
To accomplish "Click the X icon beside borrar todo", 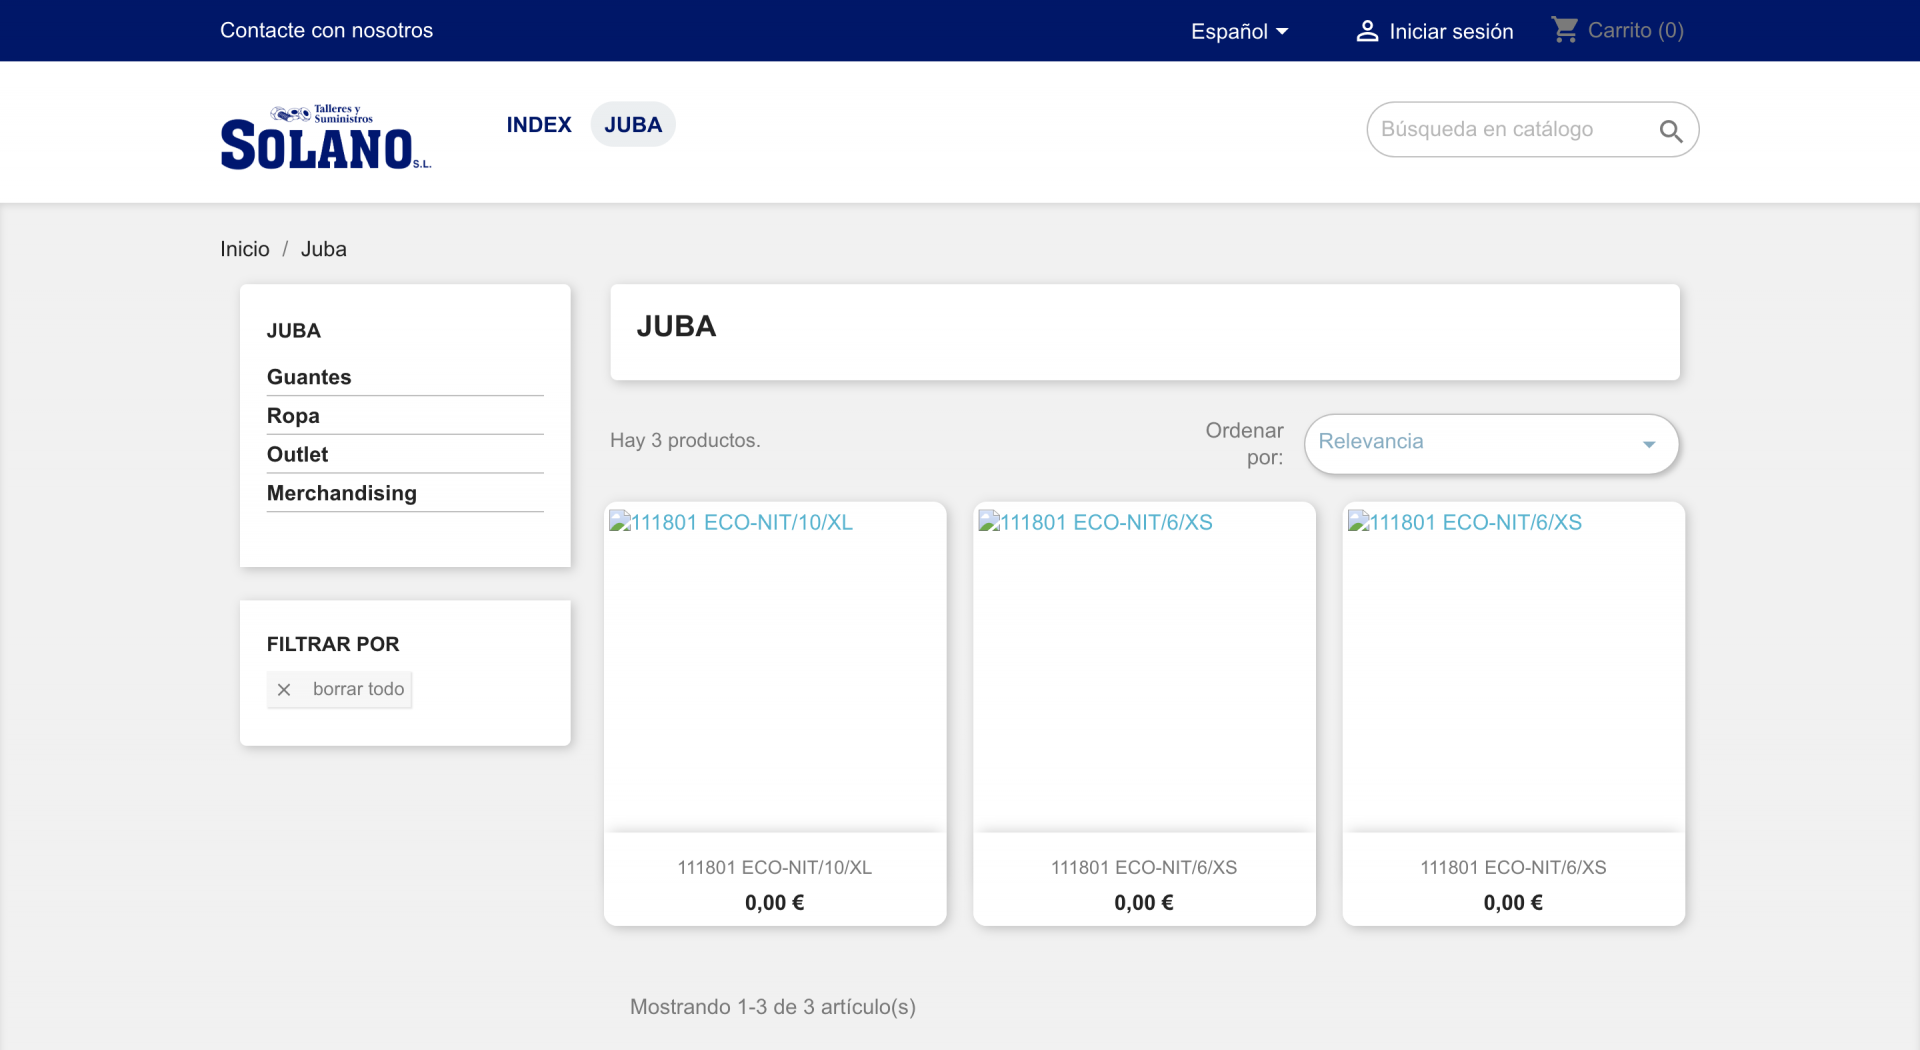I will click(284, 689).
